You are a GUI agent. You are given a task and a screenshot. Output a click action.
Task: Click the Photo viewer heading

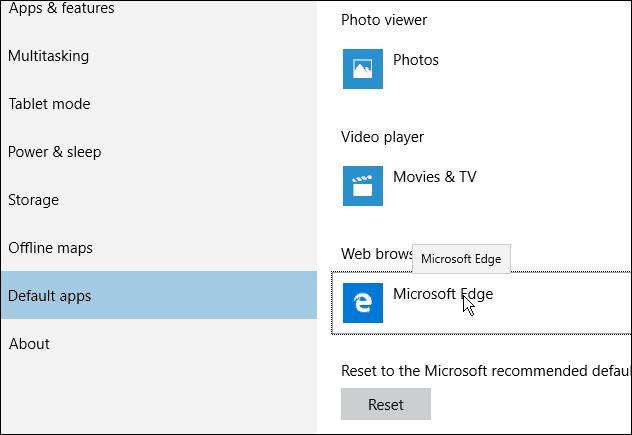click(384, 20)
